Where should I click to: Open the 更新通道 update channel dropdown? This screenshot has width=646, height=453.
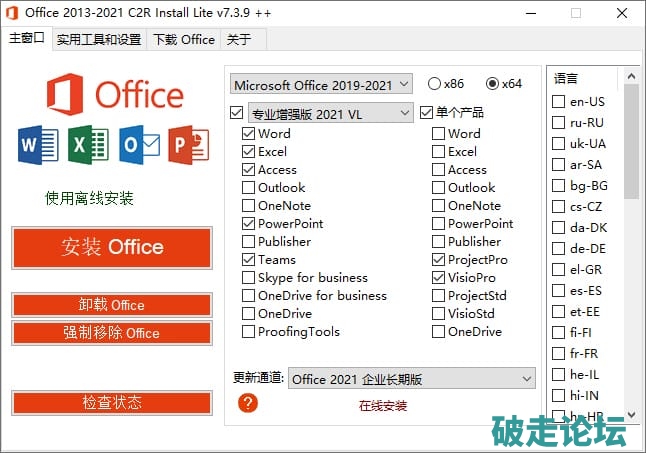pyautogui.click(x=412, y=379)
